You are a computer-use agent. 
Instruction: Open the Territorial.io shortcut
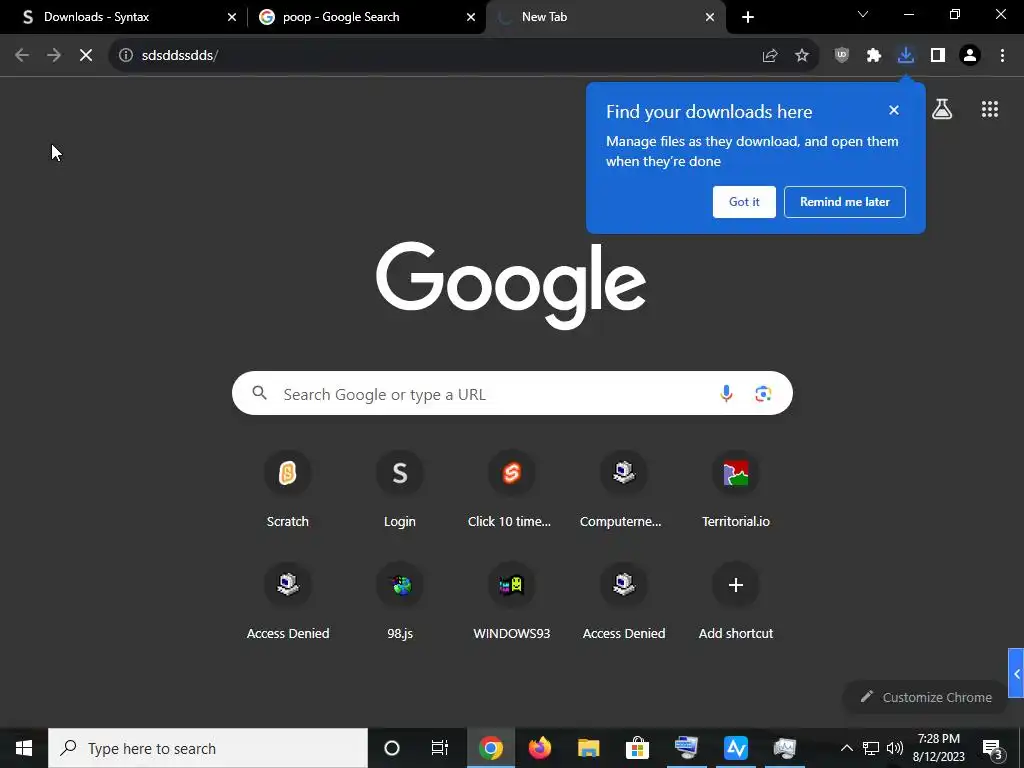click(x=736, y=488)
